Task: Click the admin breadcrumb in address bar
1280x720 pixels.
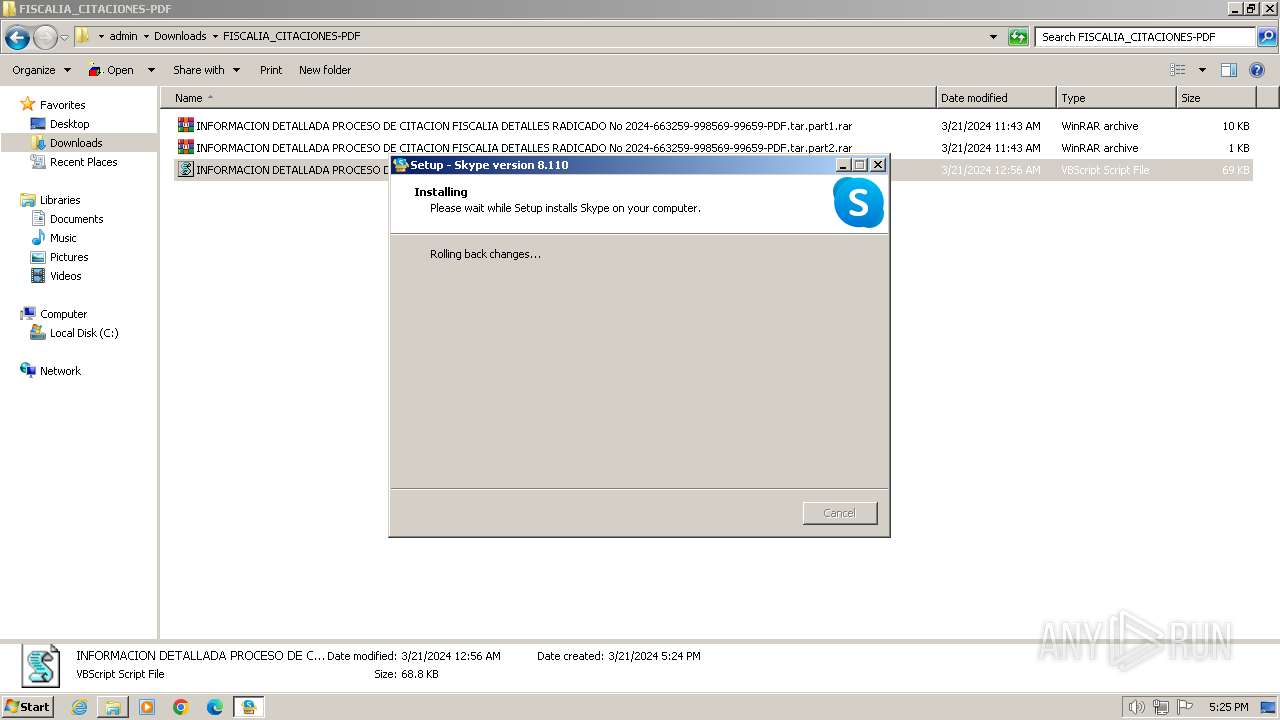Action: 123,36
